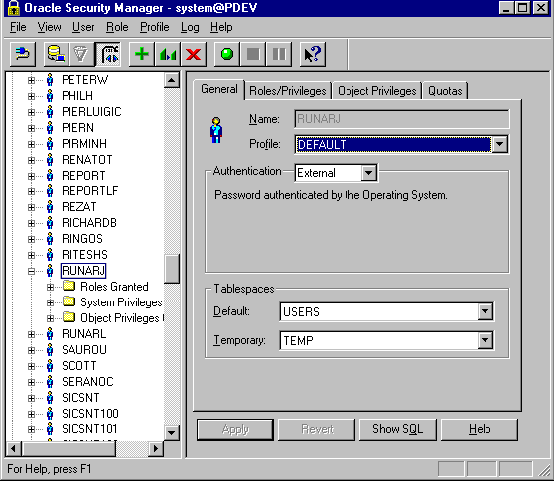Switch to the Roles/Privileges tab

click(x=288, y=91)
